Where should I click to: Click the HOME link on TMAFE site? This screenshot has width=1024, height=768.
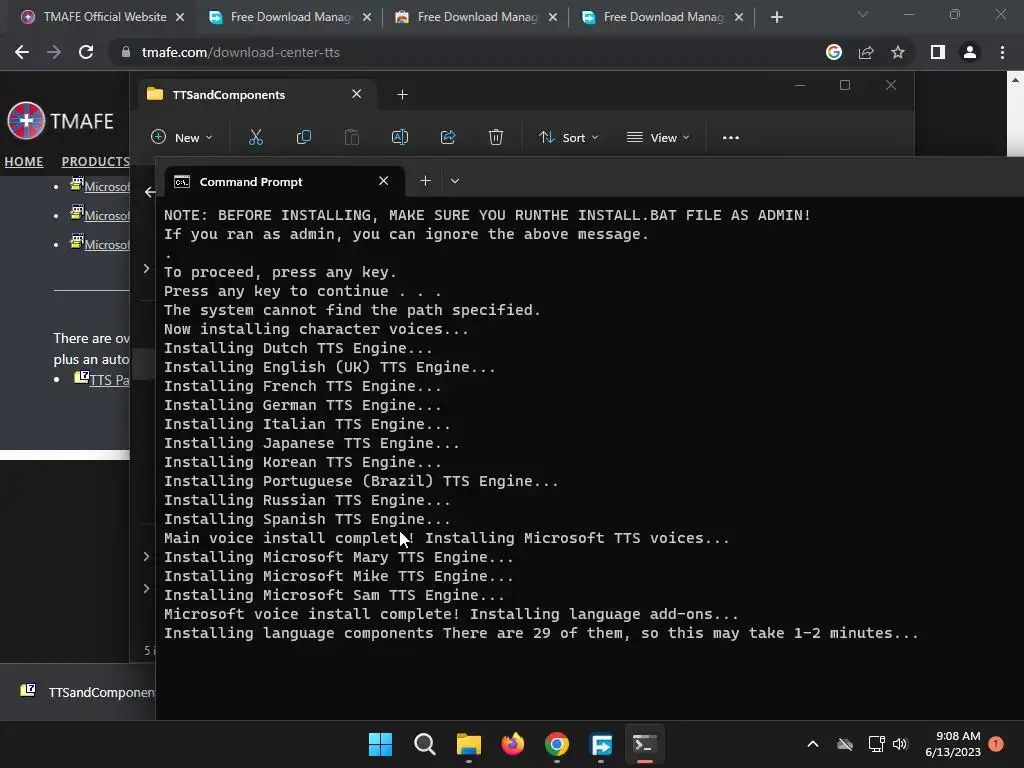24,161
